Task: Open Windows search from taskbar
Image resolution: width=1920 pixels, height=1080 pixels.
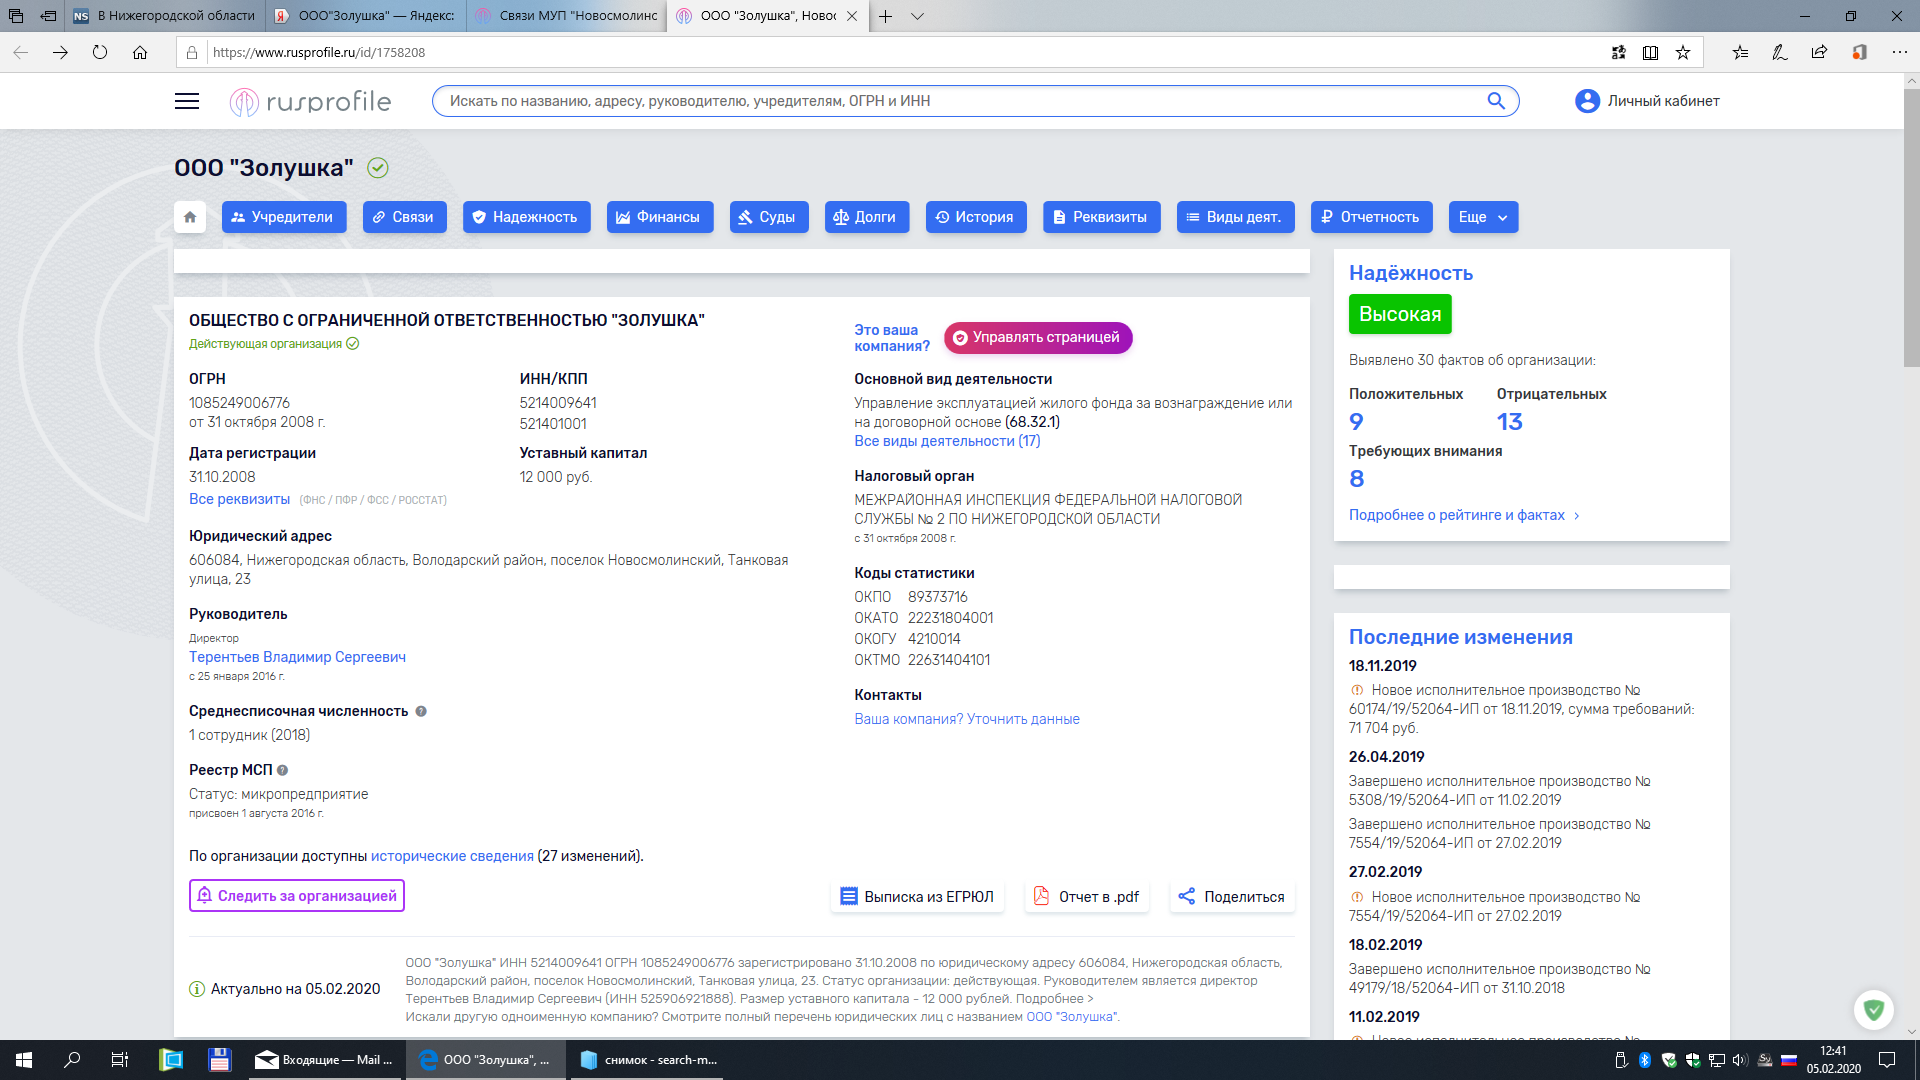Action: tap(72, 1060)
